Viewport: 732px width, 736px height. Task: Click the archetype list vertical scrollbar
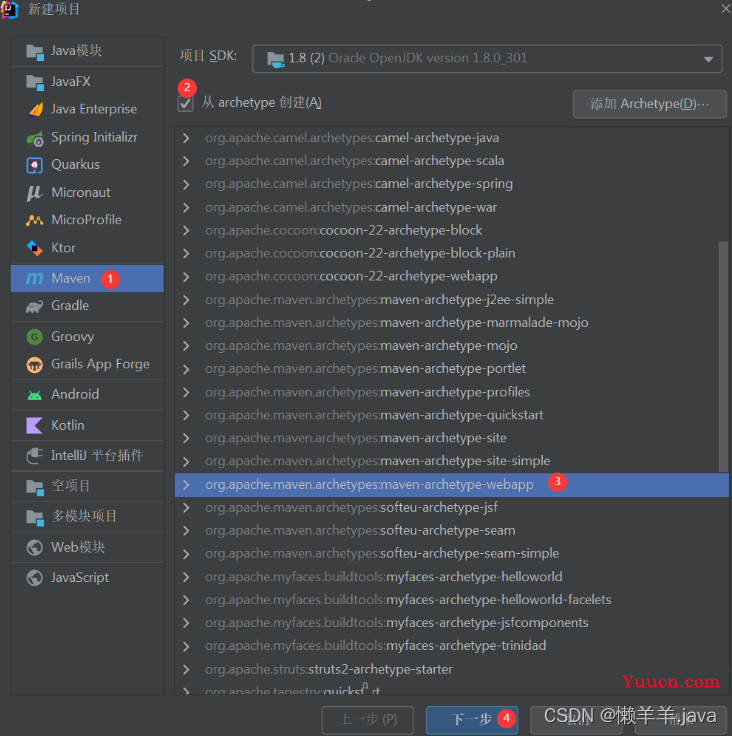[723, 357]
